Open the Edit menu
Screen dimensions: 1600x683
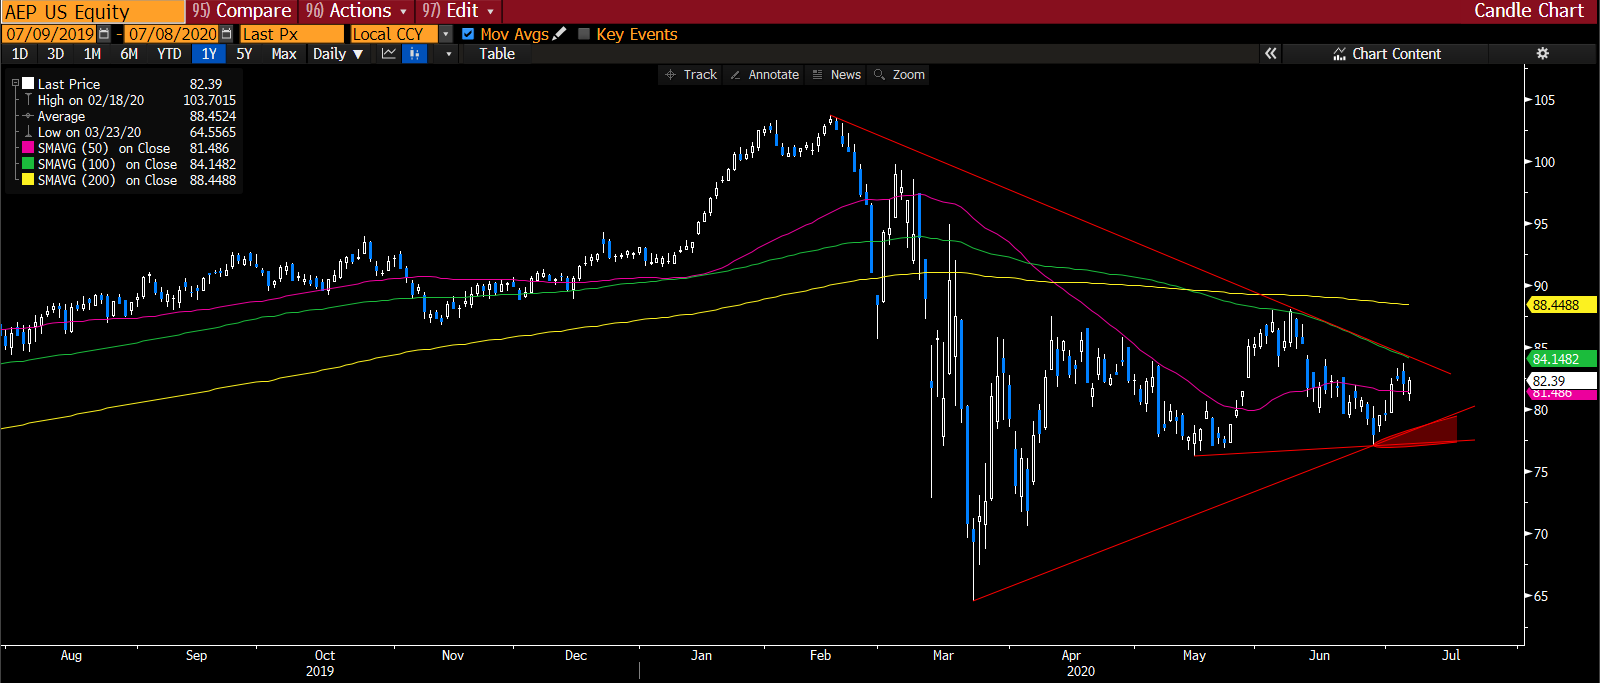coord(460,11)
